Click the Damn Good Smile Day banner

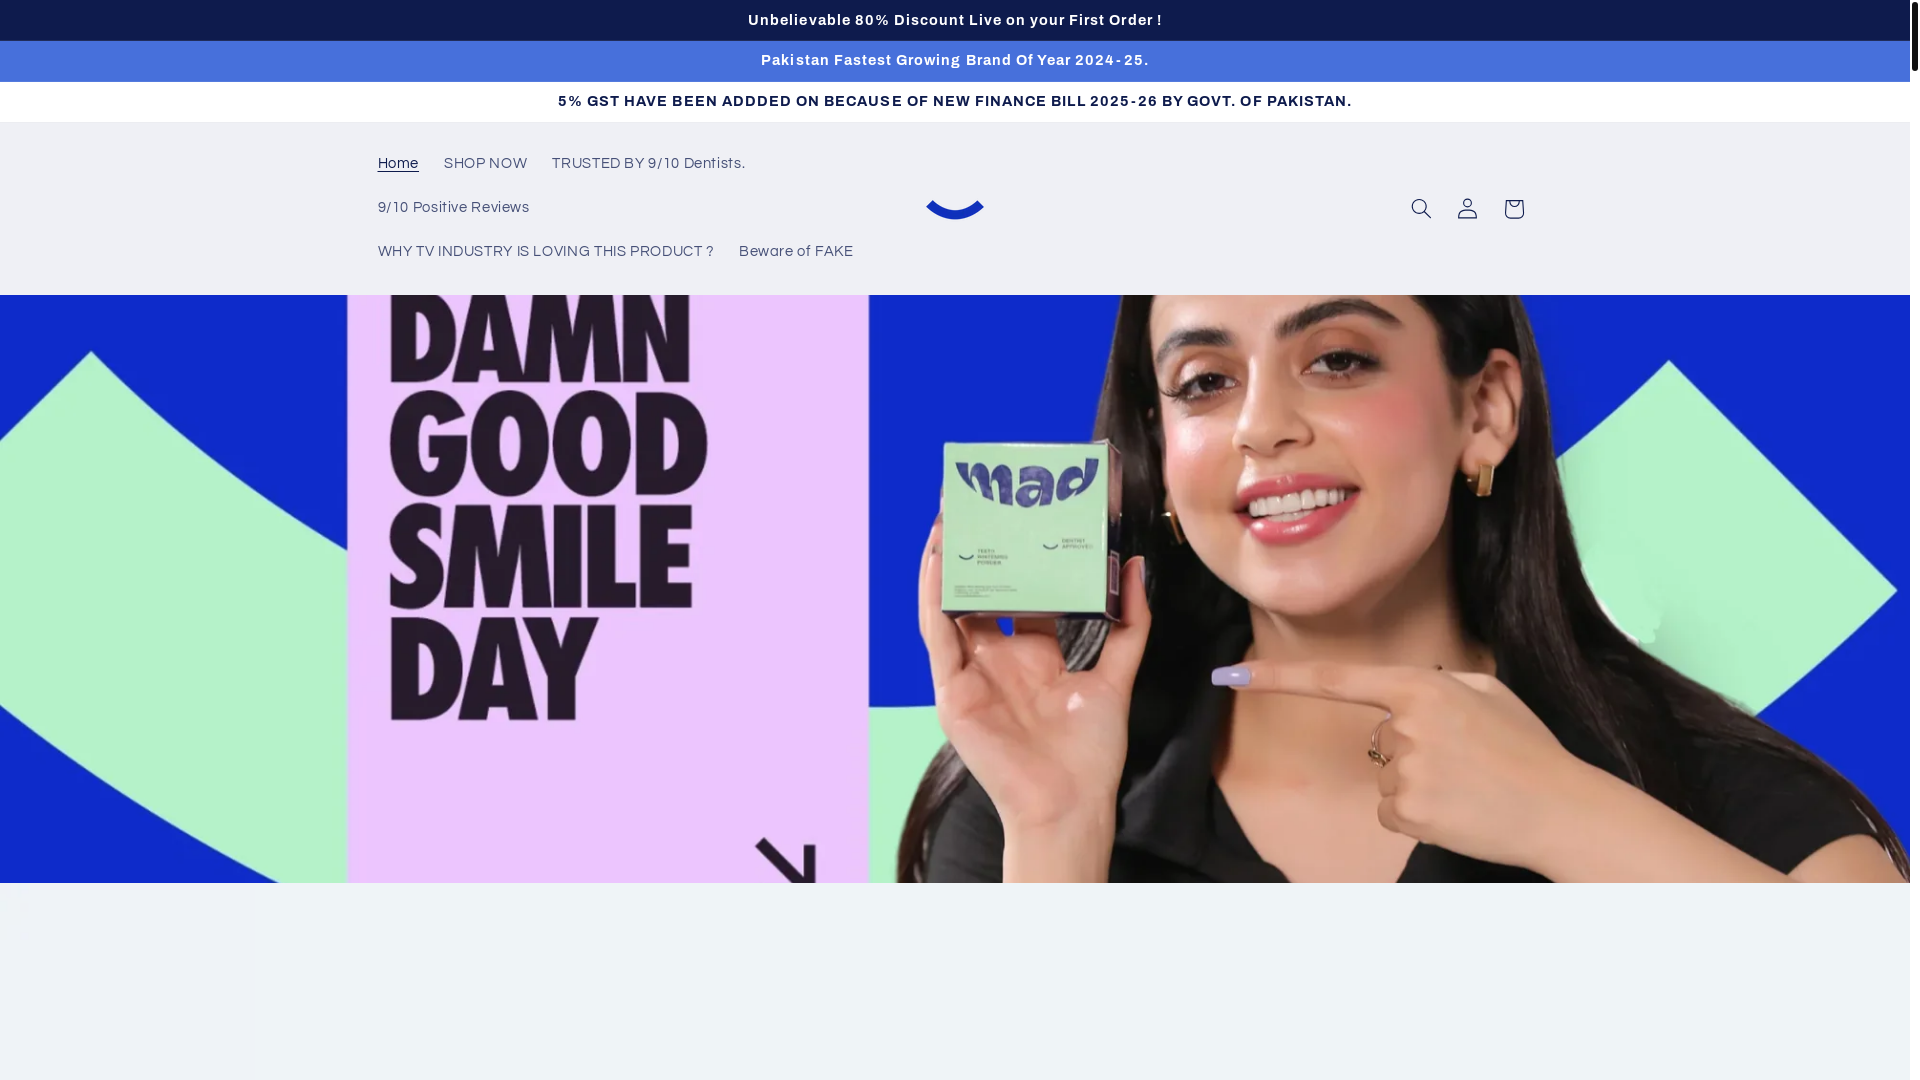click(x=955, y=588)
